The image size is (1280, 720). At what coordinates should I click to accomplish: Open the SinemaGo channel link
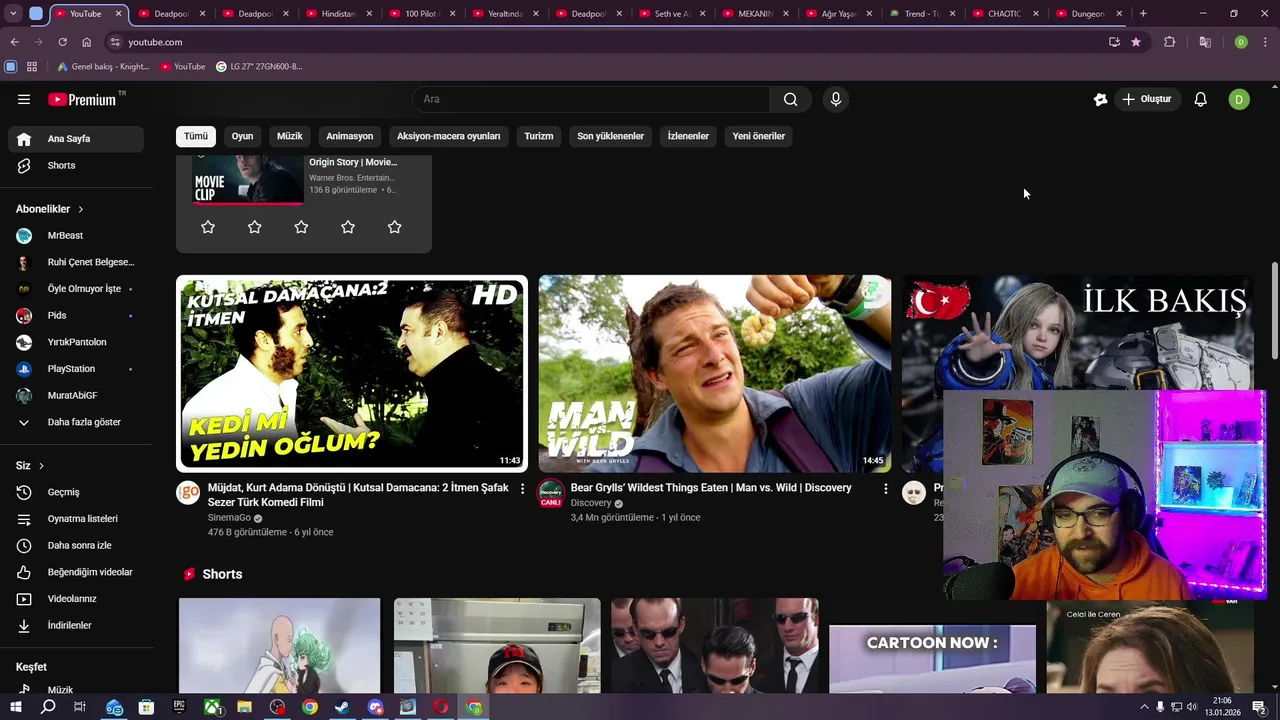click(x=229, y=518)
